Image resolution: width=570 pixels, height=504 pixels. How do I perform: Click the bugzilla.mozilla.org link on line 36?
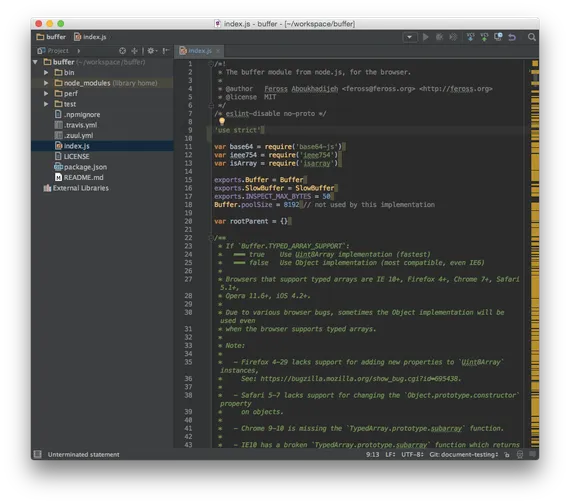click(360, 379)
